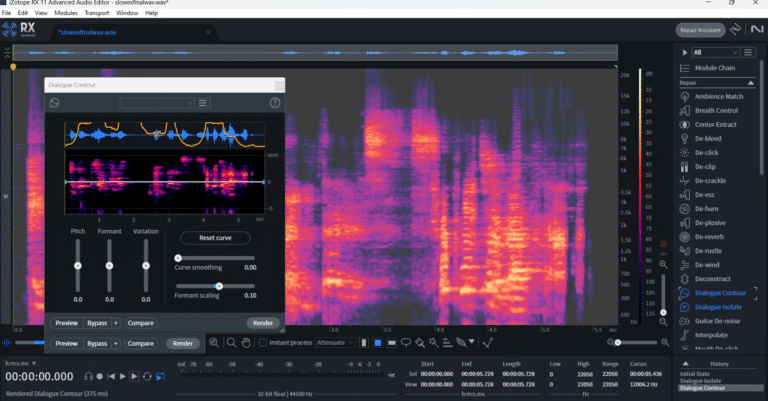Open the Transport menu
Screen dimensions: 768x401
tap(97, 13)
